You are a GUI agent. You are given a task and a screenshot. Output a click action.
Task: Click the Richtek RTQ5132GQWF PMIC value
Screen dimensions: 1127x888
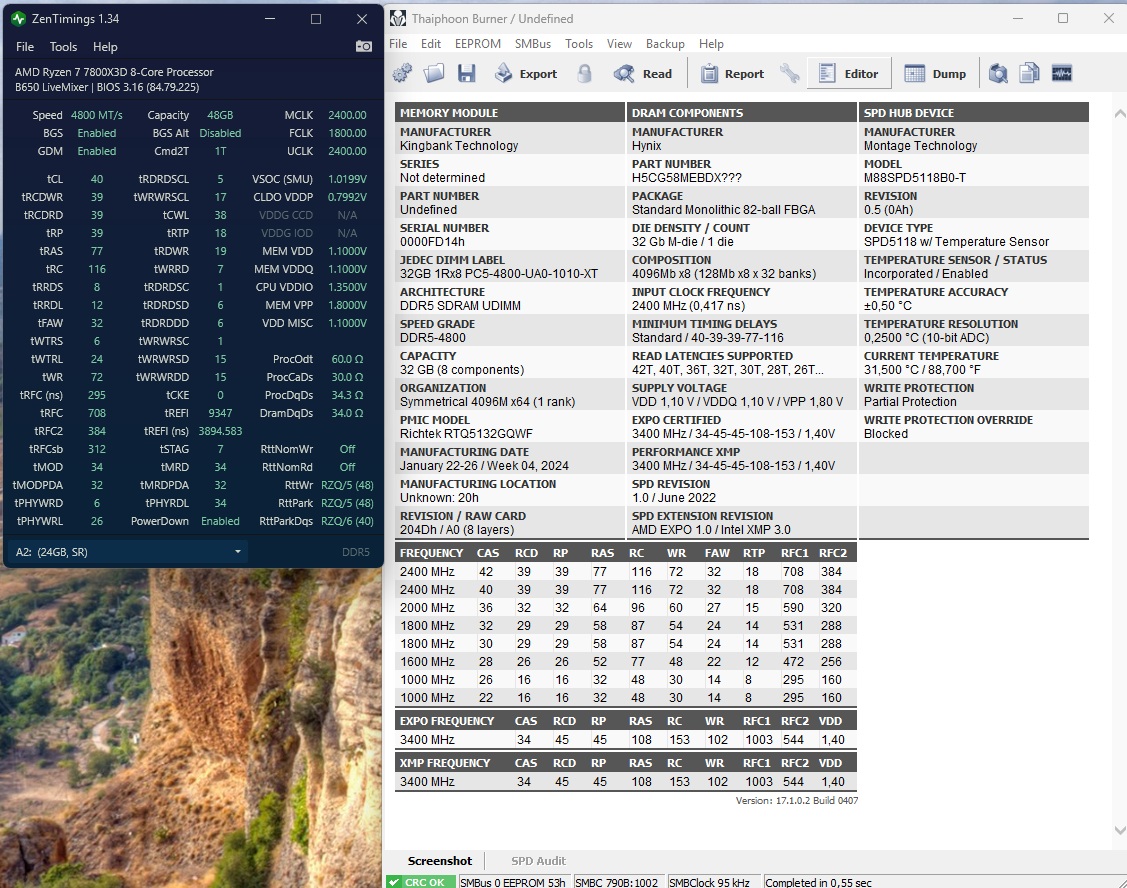[x=466, y=434]
